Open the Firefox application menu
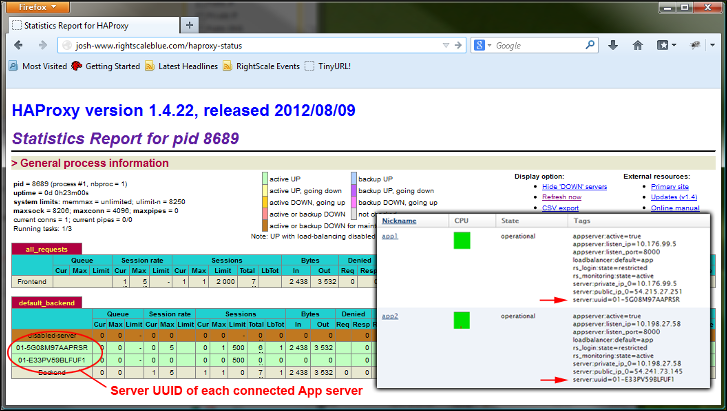This screenshot has height=411, width=727. [x=38, y=7]
